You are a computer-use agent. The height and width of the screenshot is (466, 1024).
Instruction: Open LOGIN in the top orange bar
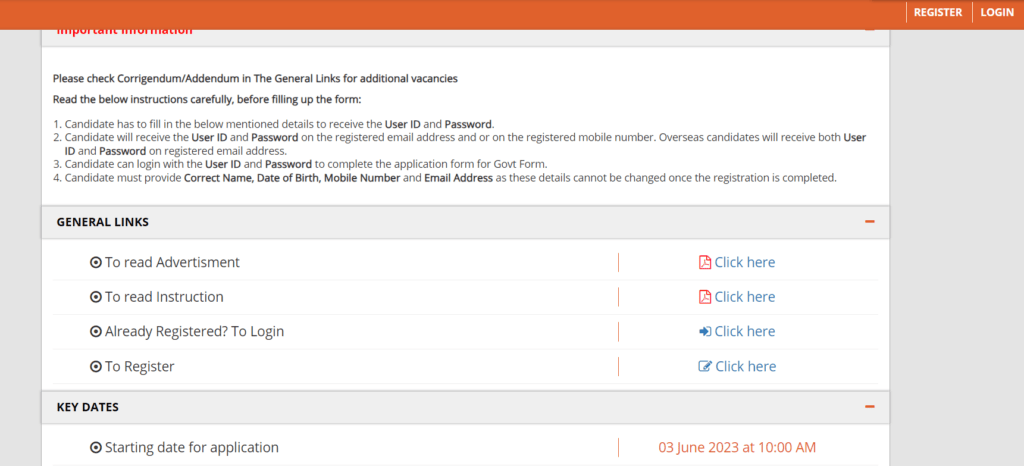pyautogui.click(x=997, y=12)
